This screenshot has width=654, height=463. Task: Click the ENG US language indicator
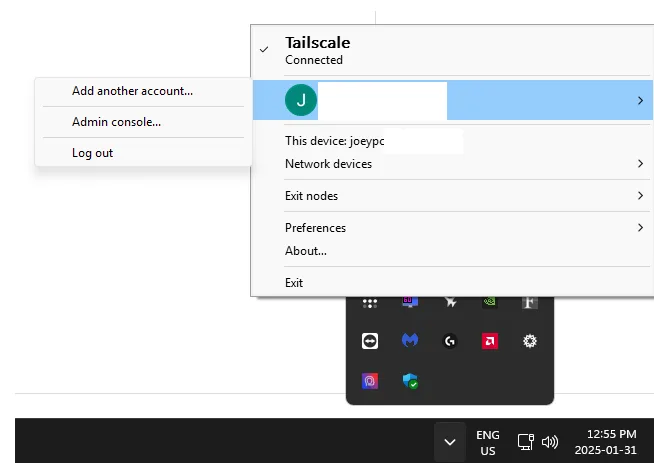(x=488, y=443)
